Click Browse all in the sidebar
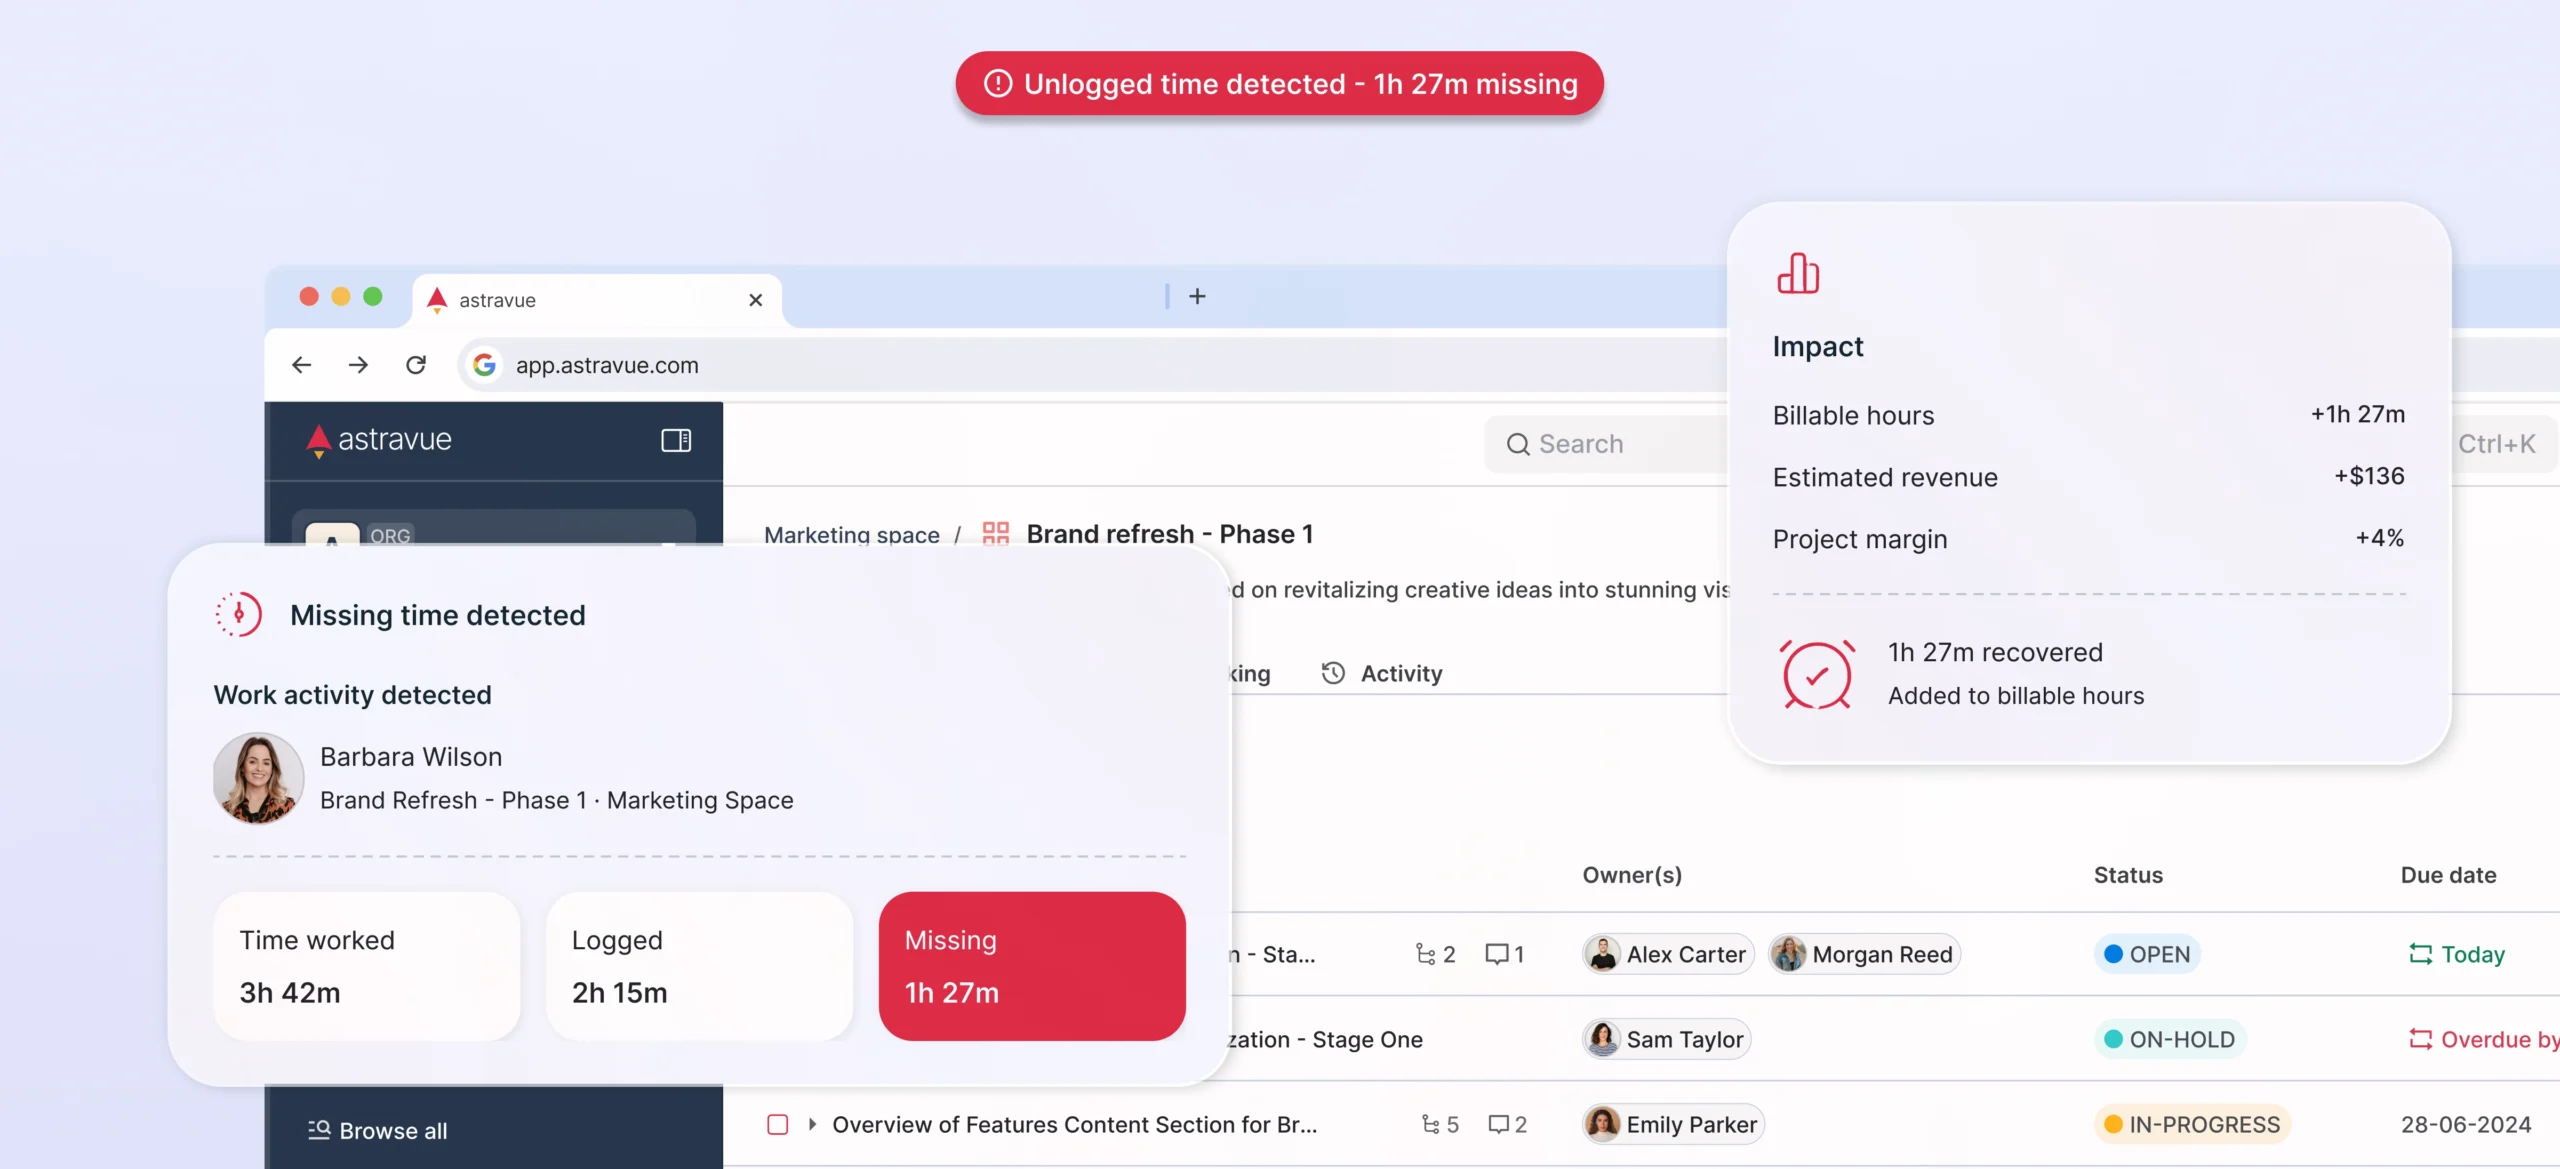 pos(377,1131)
